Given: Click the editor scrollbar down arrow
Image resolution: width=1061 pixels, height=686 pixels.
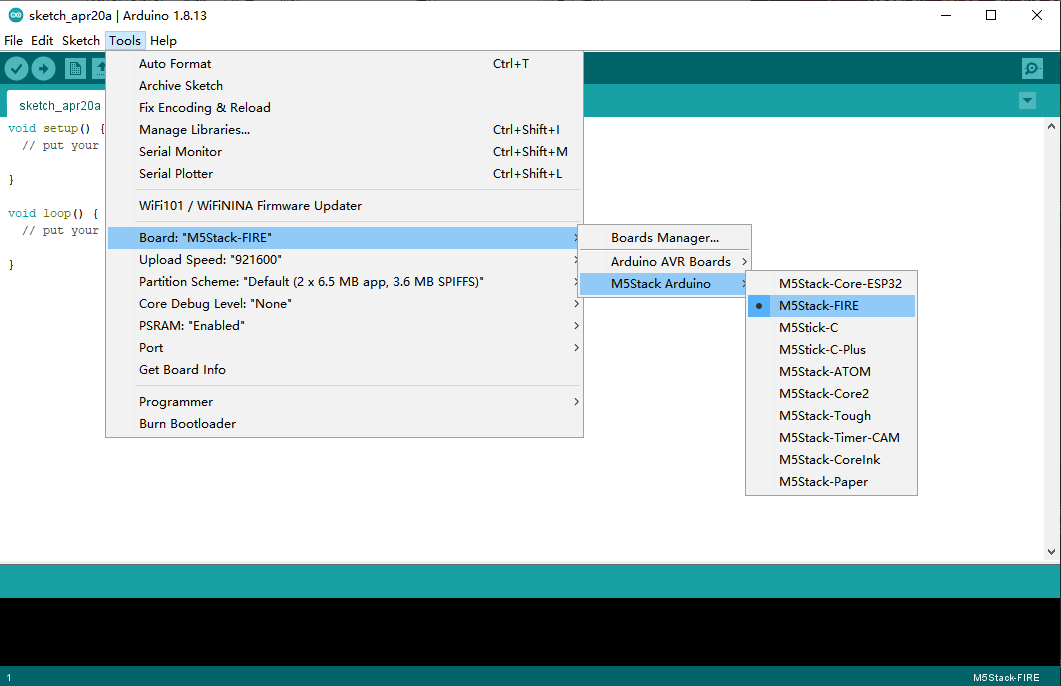Looking at the screenshot, I should [1051, 551].
